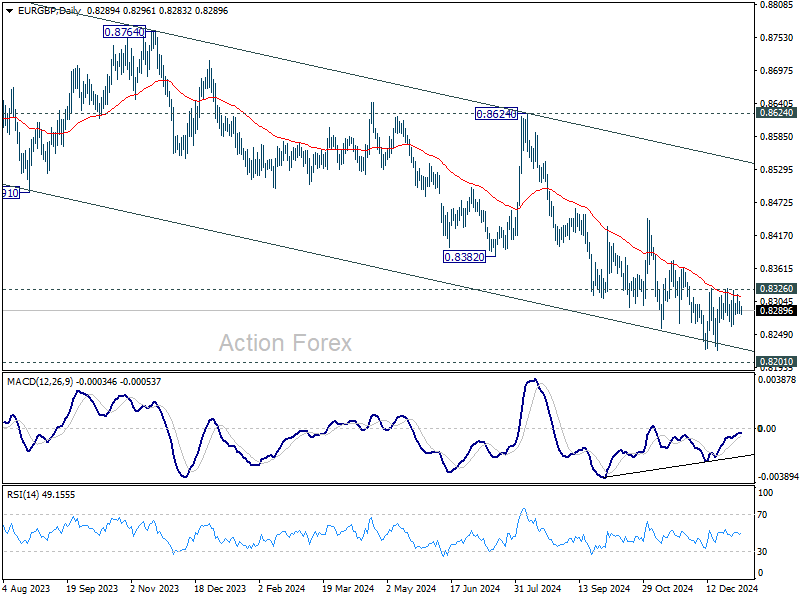Click the 2 Feb 2024 date label
The height and width of the screenshot is (600, 800).
[282, 588]
